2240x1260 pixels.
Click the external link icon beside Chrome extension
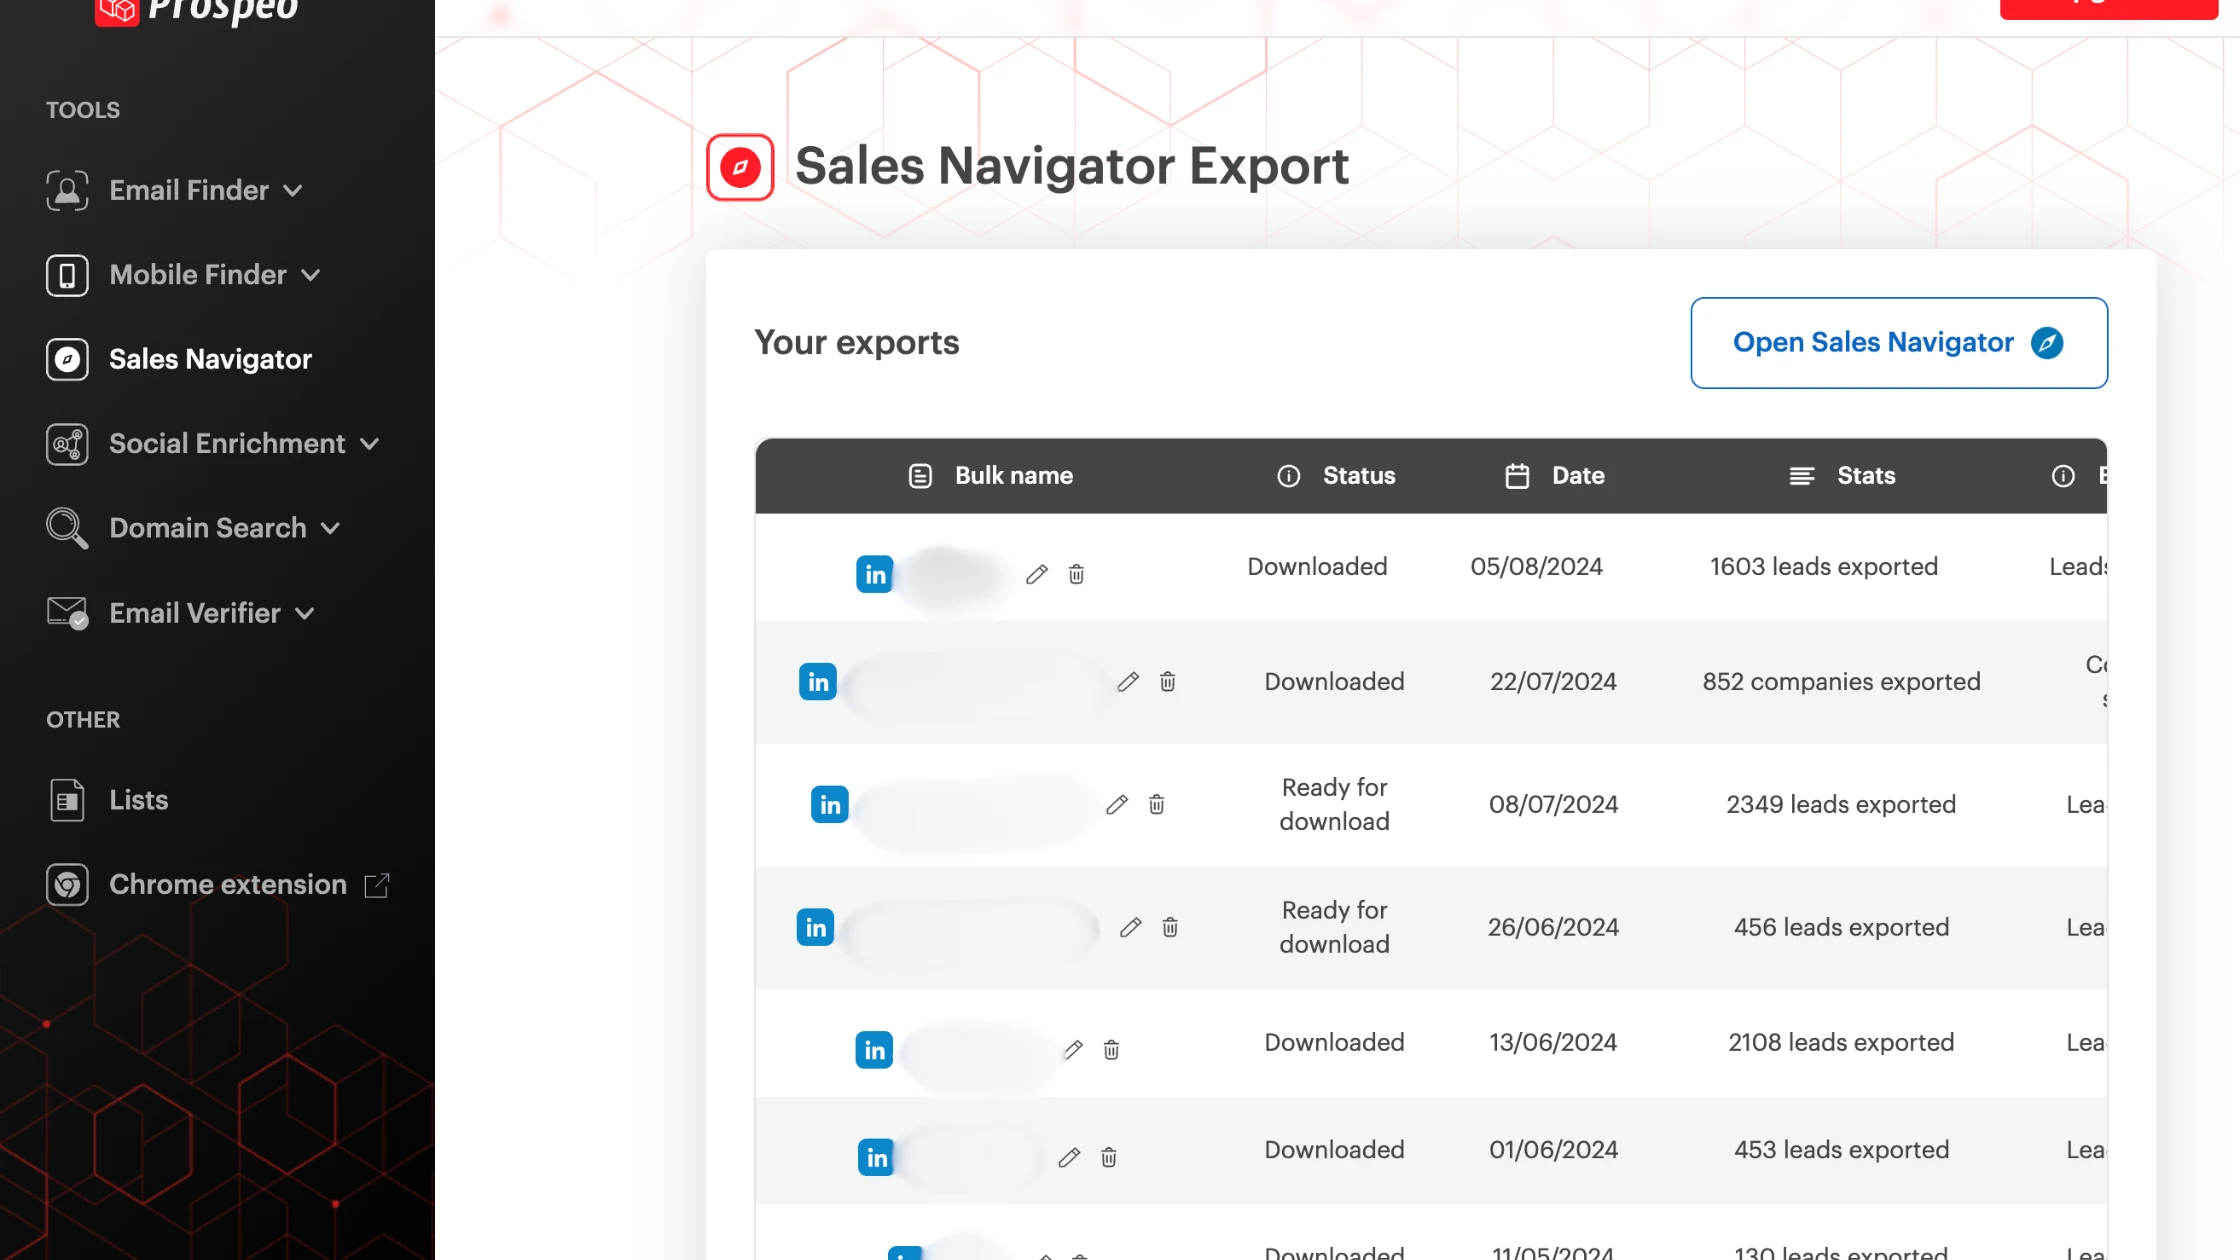(x=377, y=885)
